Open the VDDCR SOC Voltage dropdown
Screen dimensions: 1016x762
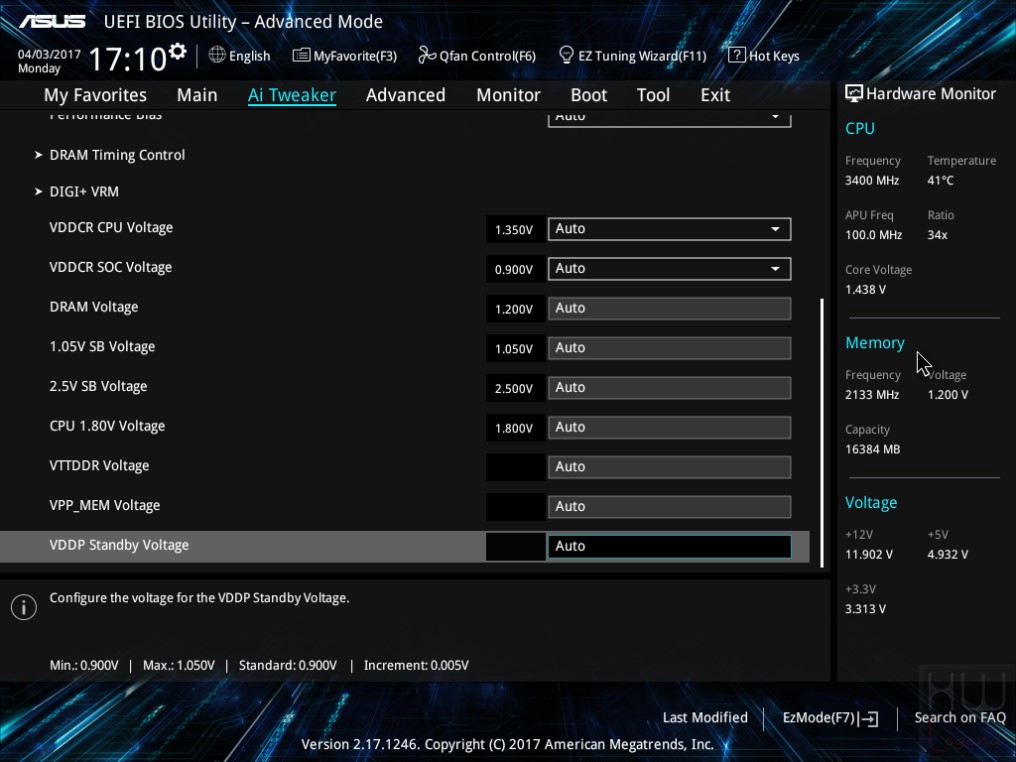point(669,268)
